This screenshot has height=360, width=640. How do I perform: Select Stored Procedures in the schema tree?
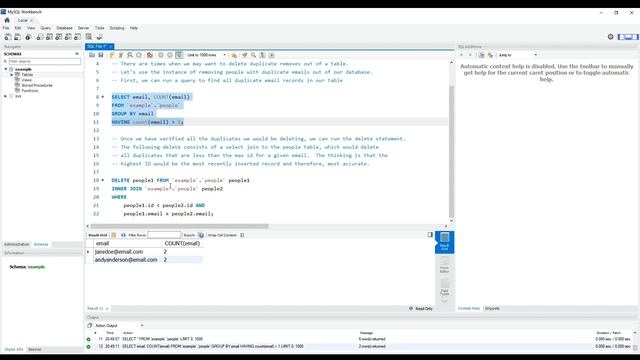(x=37, y=85)
